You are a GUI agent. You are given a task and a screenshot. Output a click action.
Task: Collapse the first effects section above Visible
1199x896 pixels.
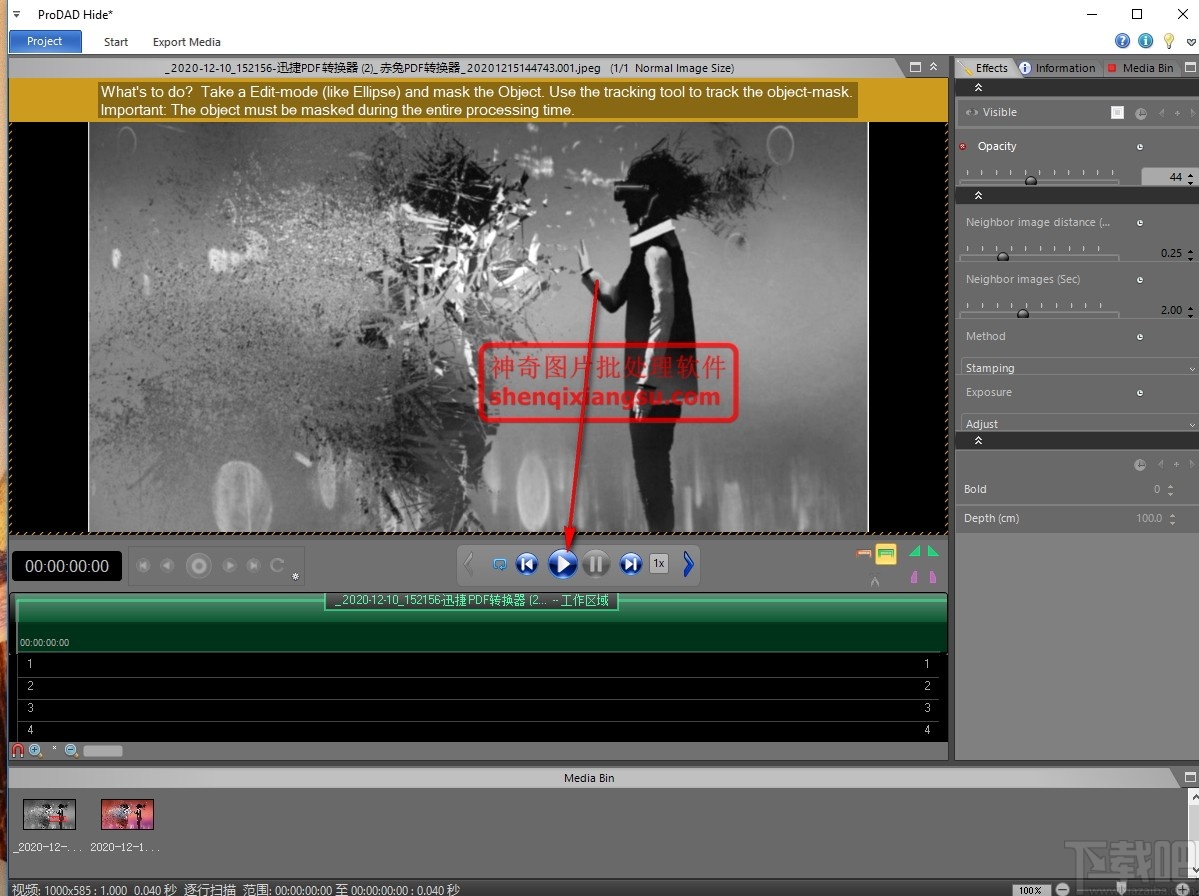(978, 88)
